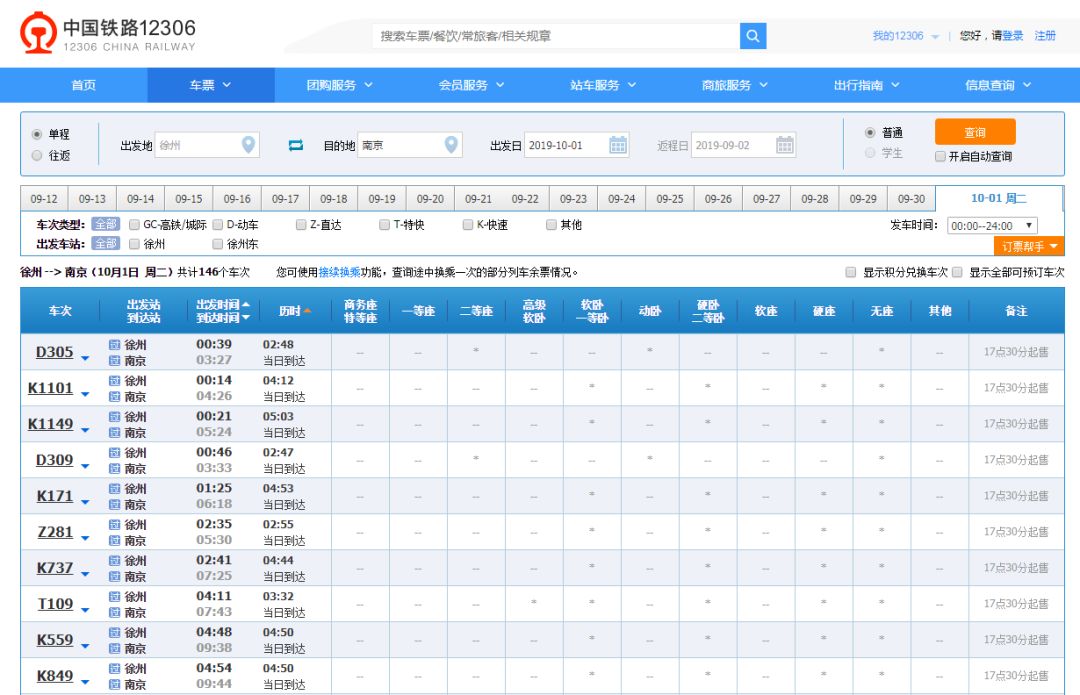Viewport: 1080px width, 695px height.
Task: Click the descending arrow on 到达时间
Action: [x=245, y=319]
